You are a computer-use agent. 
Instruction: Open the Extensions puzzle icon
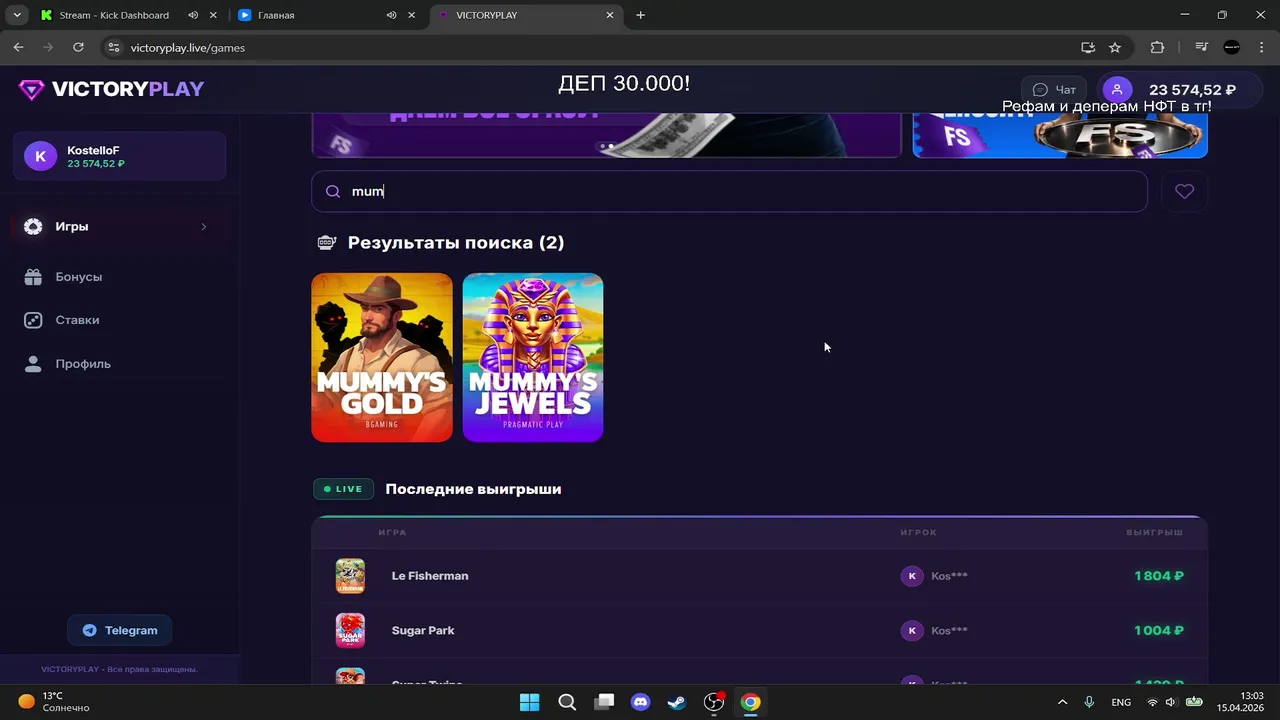pos(1158,47)
